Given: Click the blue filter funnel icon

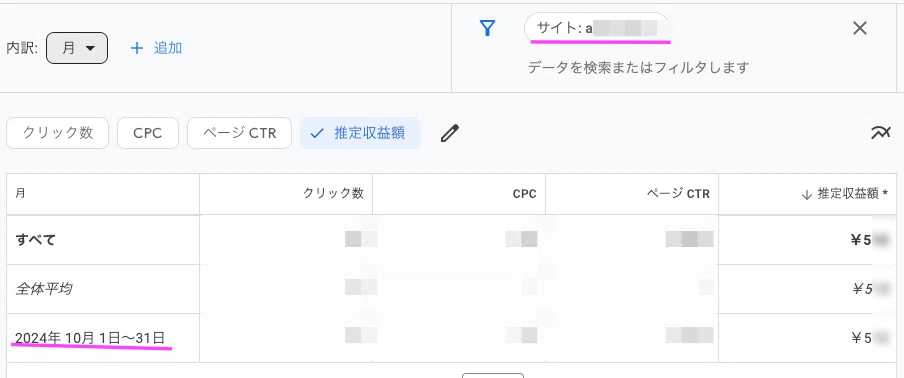Looking at the screenshot, I should point(488,28).
